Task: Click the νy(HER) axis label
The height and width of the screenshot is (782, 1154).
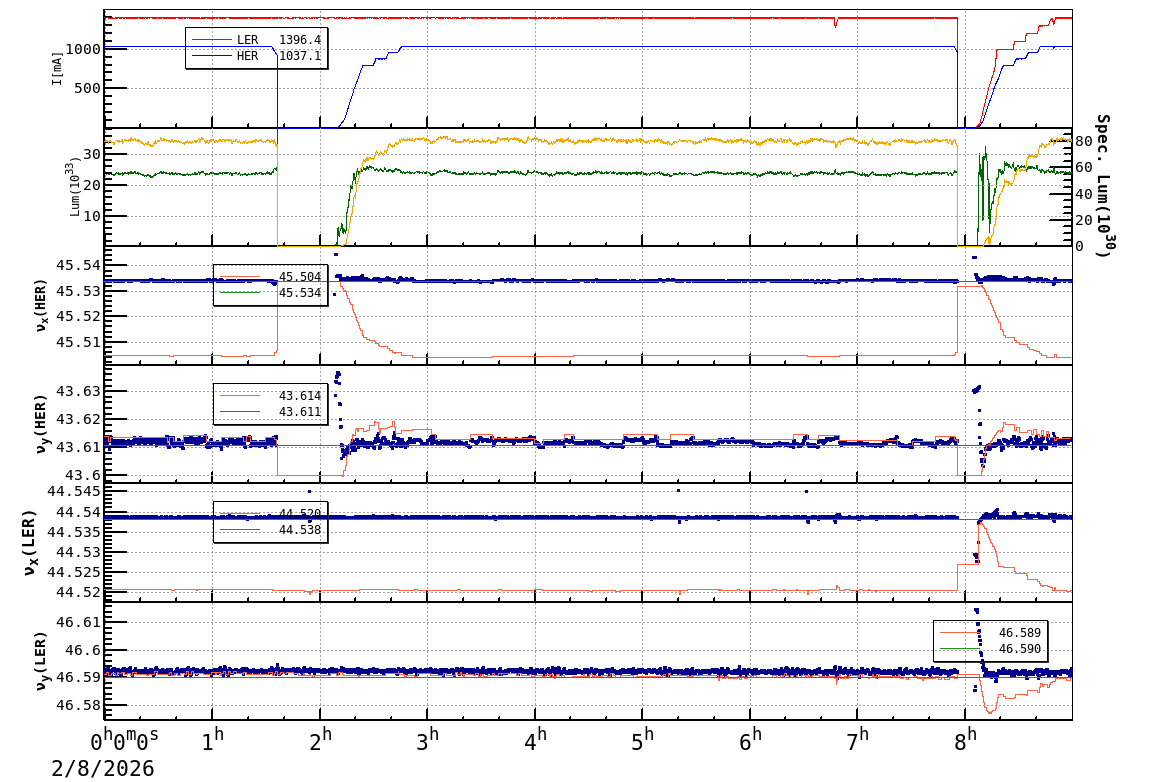Action: point(40,424)
